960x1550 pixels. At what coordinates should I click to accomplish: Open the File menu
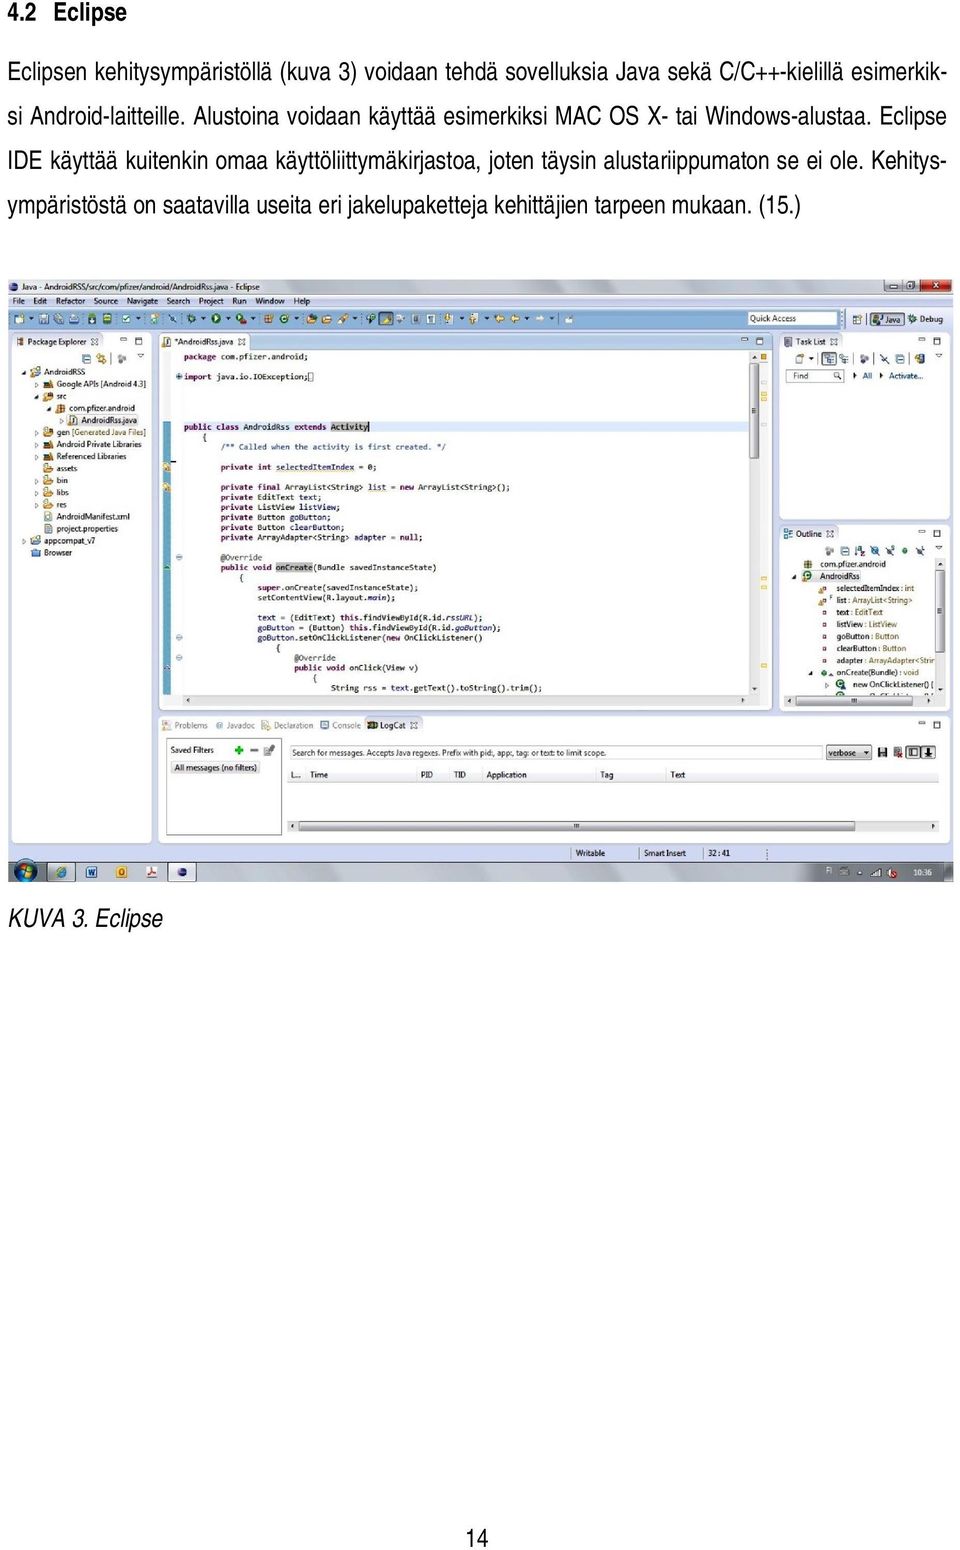[18, 301]
